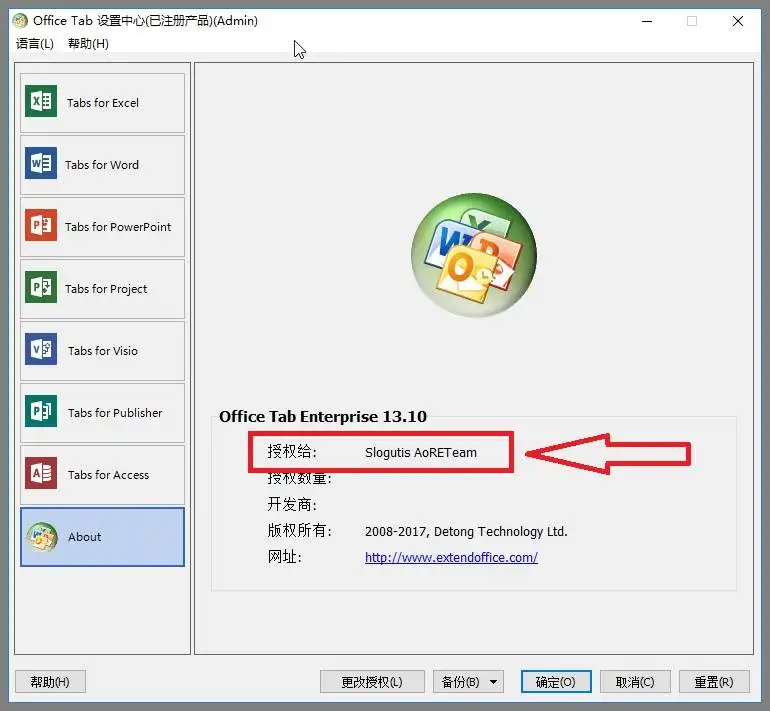The width and height of the screenshot is (770, 711).
Task: Open the extendoffice.com website link
Action: [x=451, y=558]
